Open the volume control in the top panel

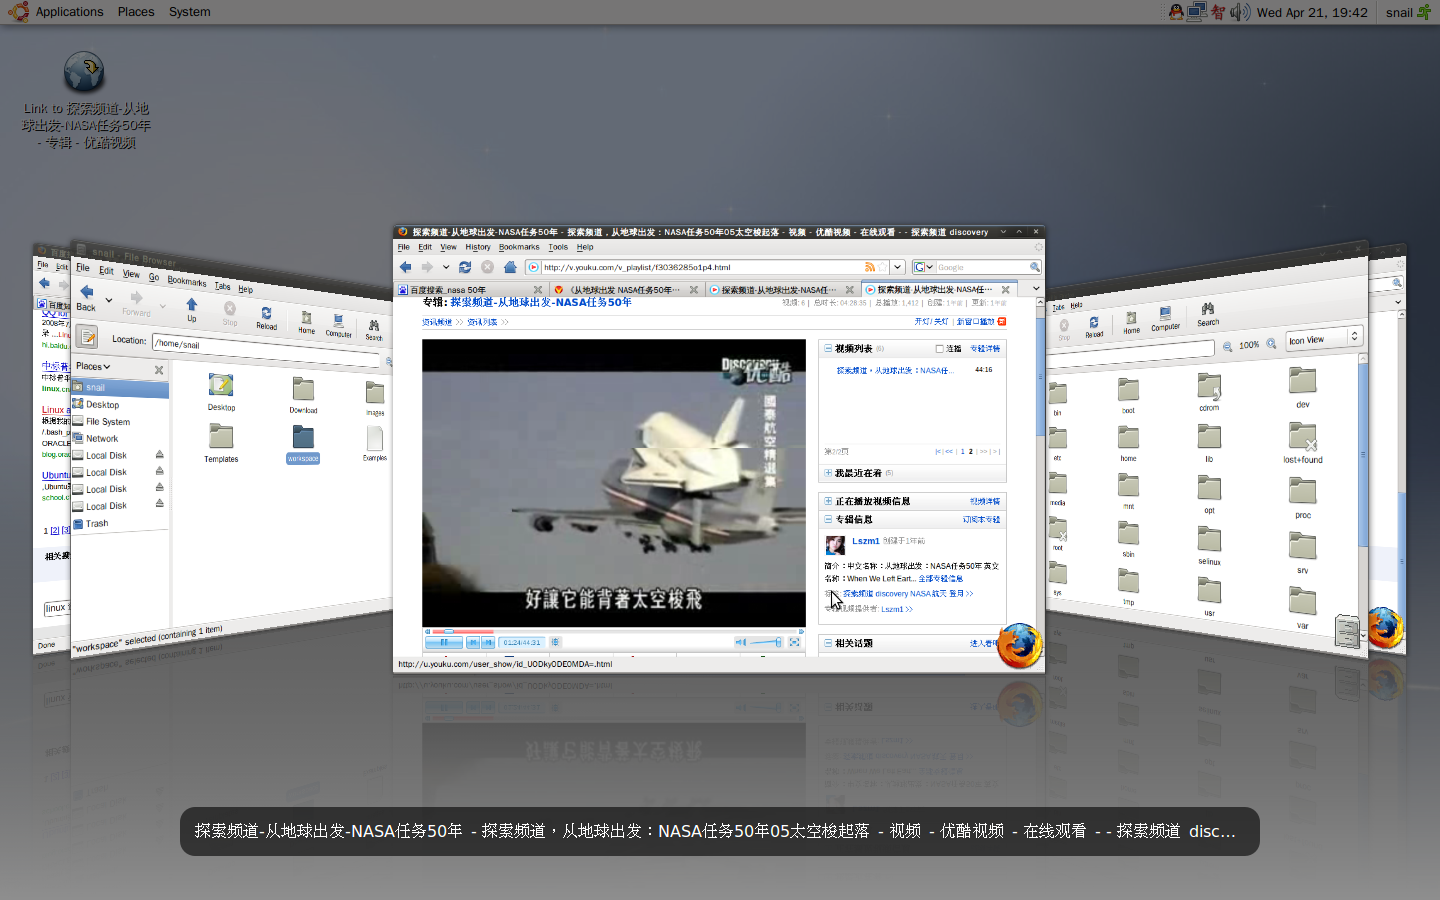point(1240,12)
